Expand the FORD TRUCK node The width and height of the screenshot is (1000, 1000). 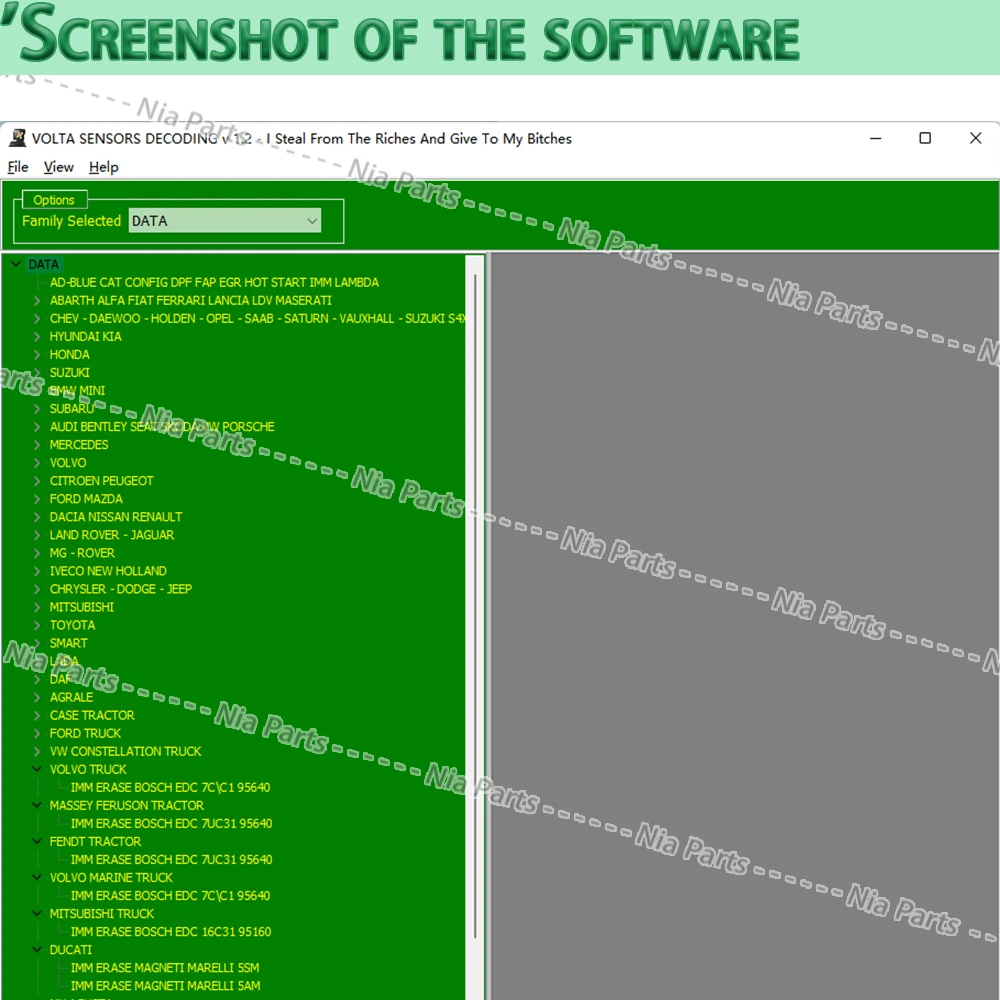click(x=37, y=733)
